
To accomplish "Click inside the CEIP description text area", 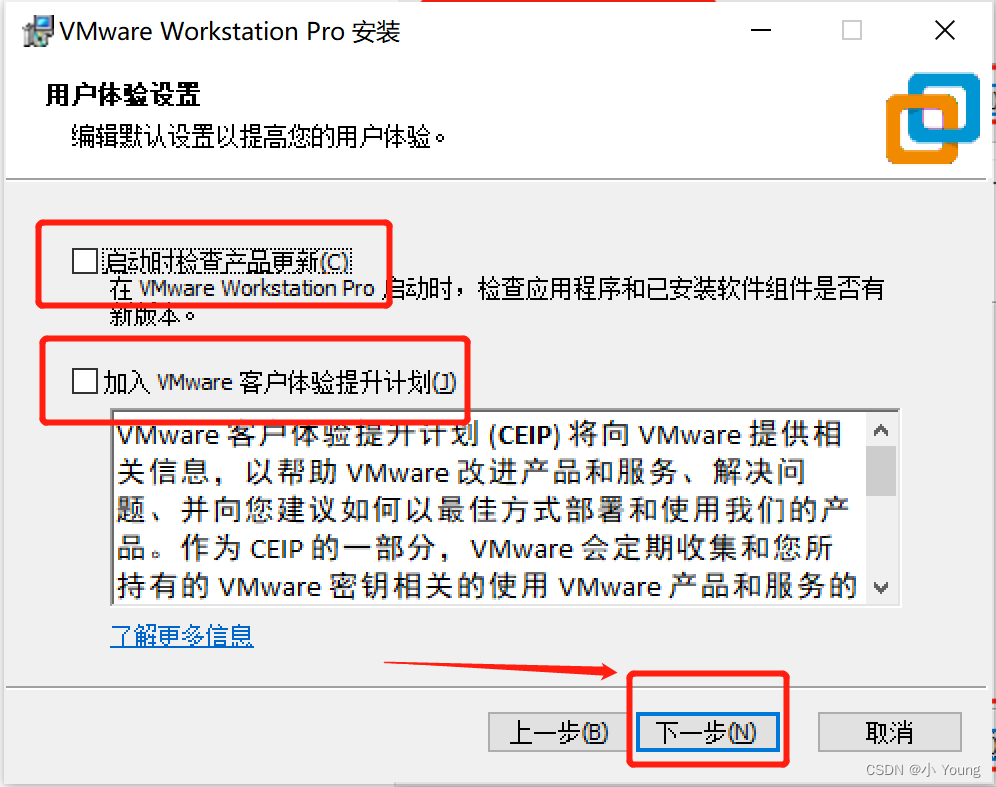I will [488, 508].
